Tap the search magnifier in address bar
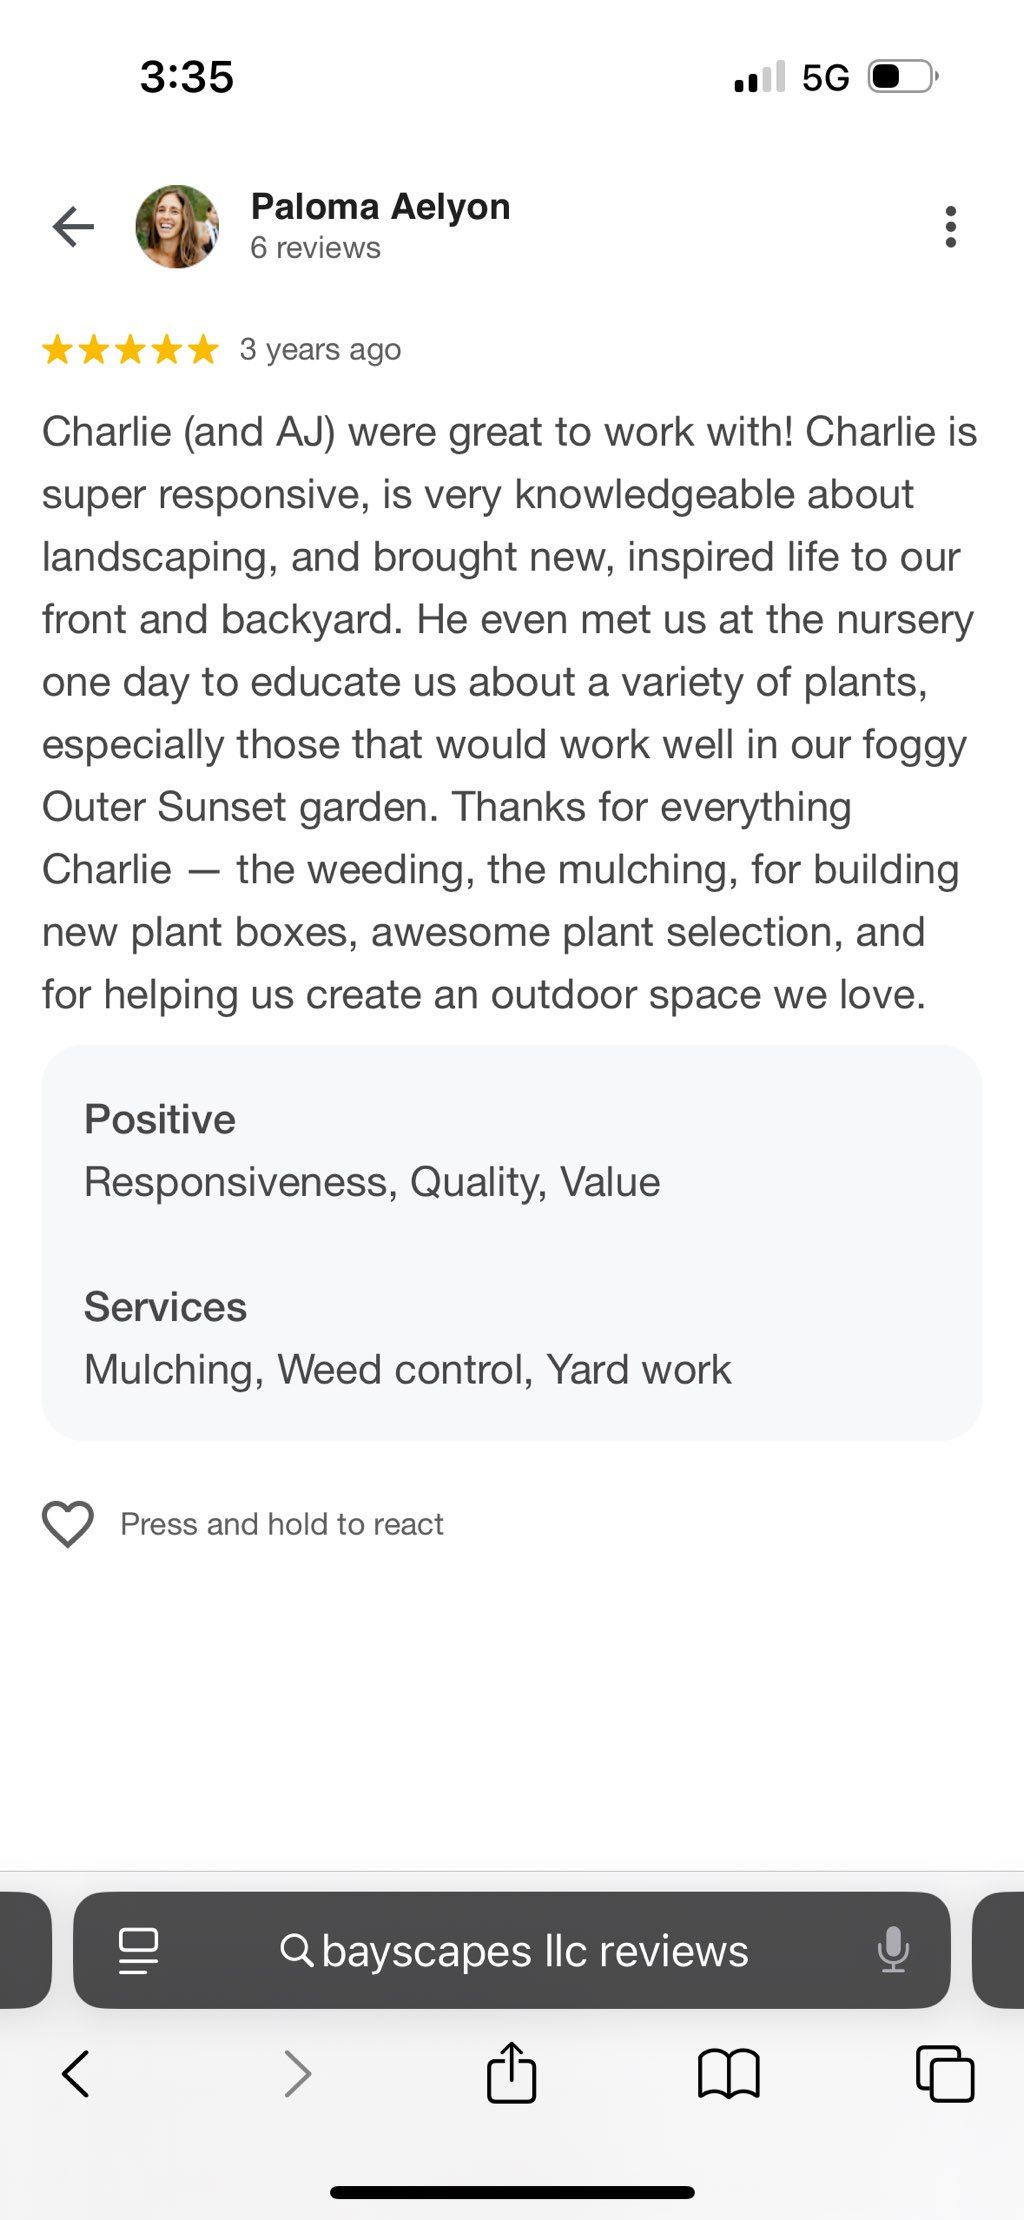This screenshot has width=1024, height=2220. coord(296,1950)
